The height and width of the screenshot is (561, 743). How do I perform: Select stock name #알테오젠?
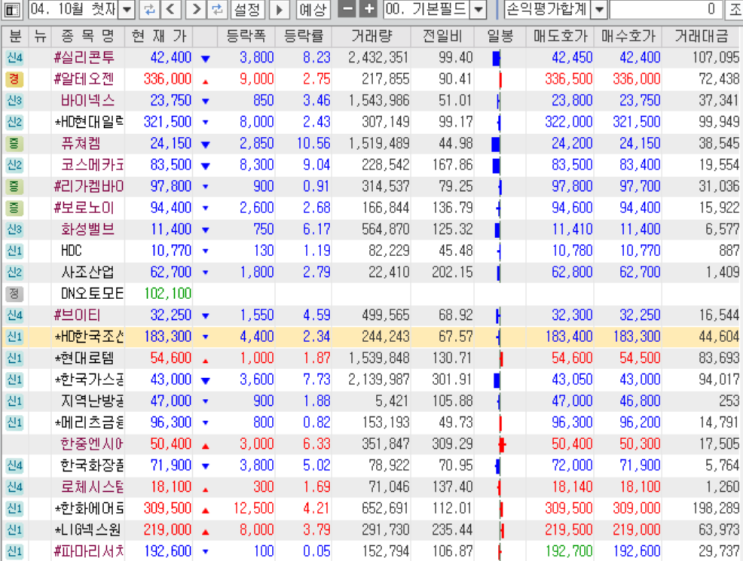(84, 79)
